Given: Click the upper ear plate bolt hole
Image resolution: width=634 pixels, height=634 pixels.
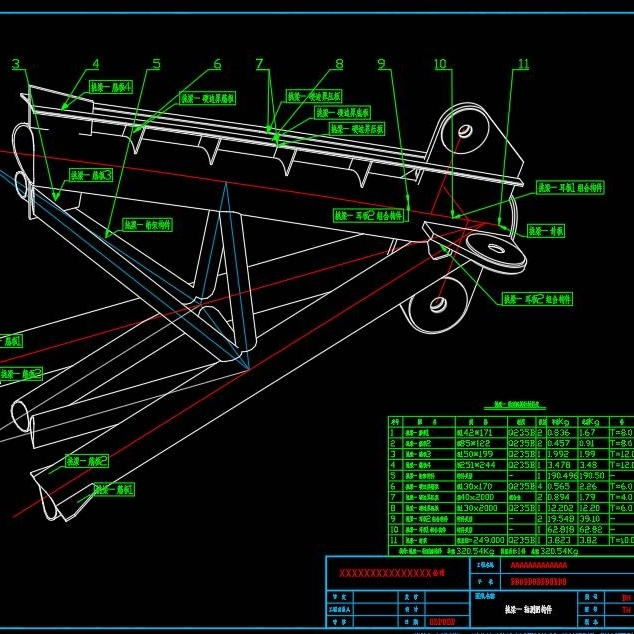Looking at the screenshot, I should pyautogui.click(x=465, y=131).
